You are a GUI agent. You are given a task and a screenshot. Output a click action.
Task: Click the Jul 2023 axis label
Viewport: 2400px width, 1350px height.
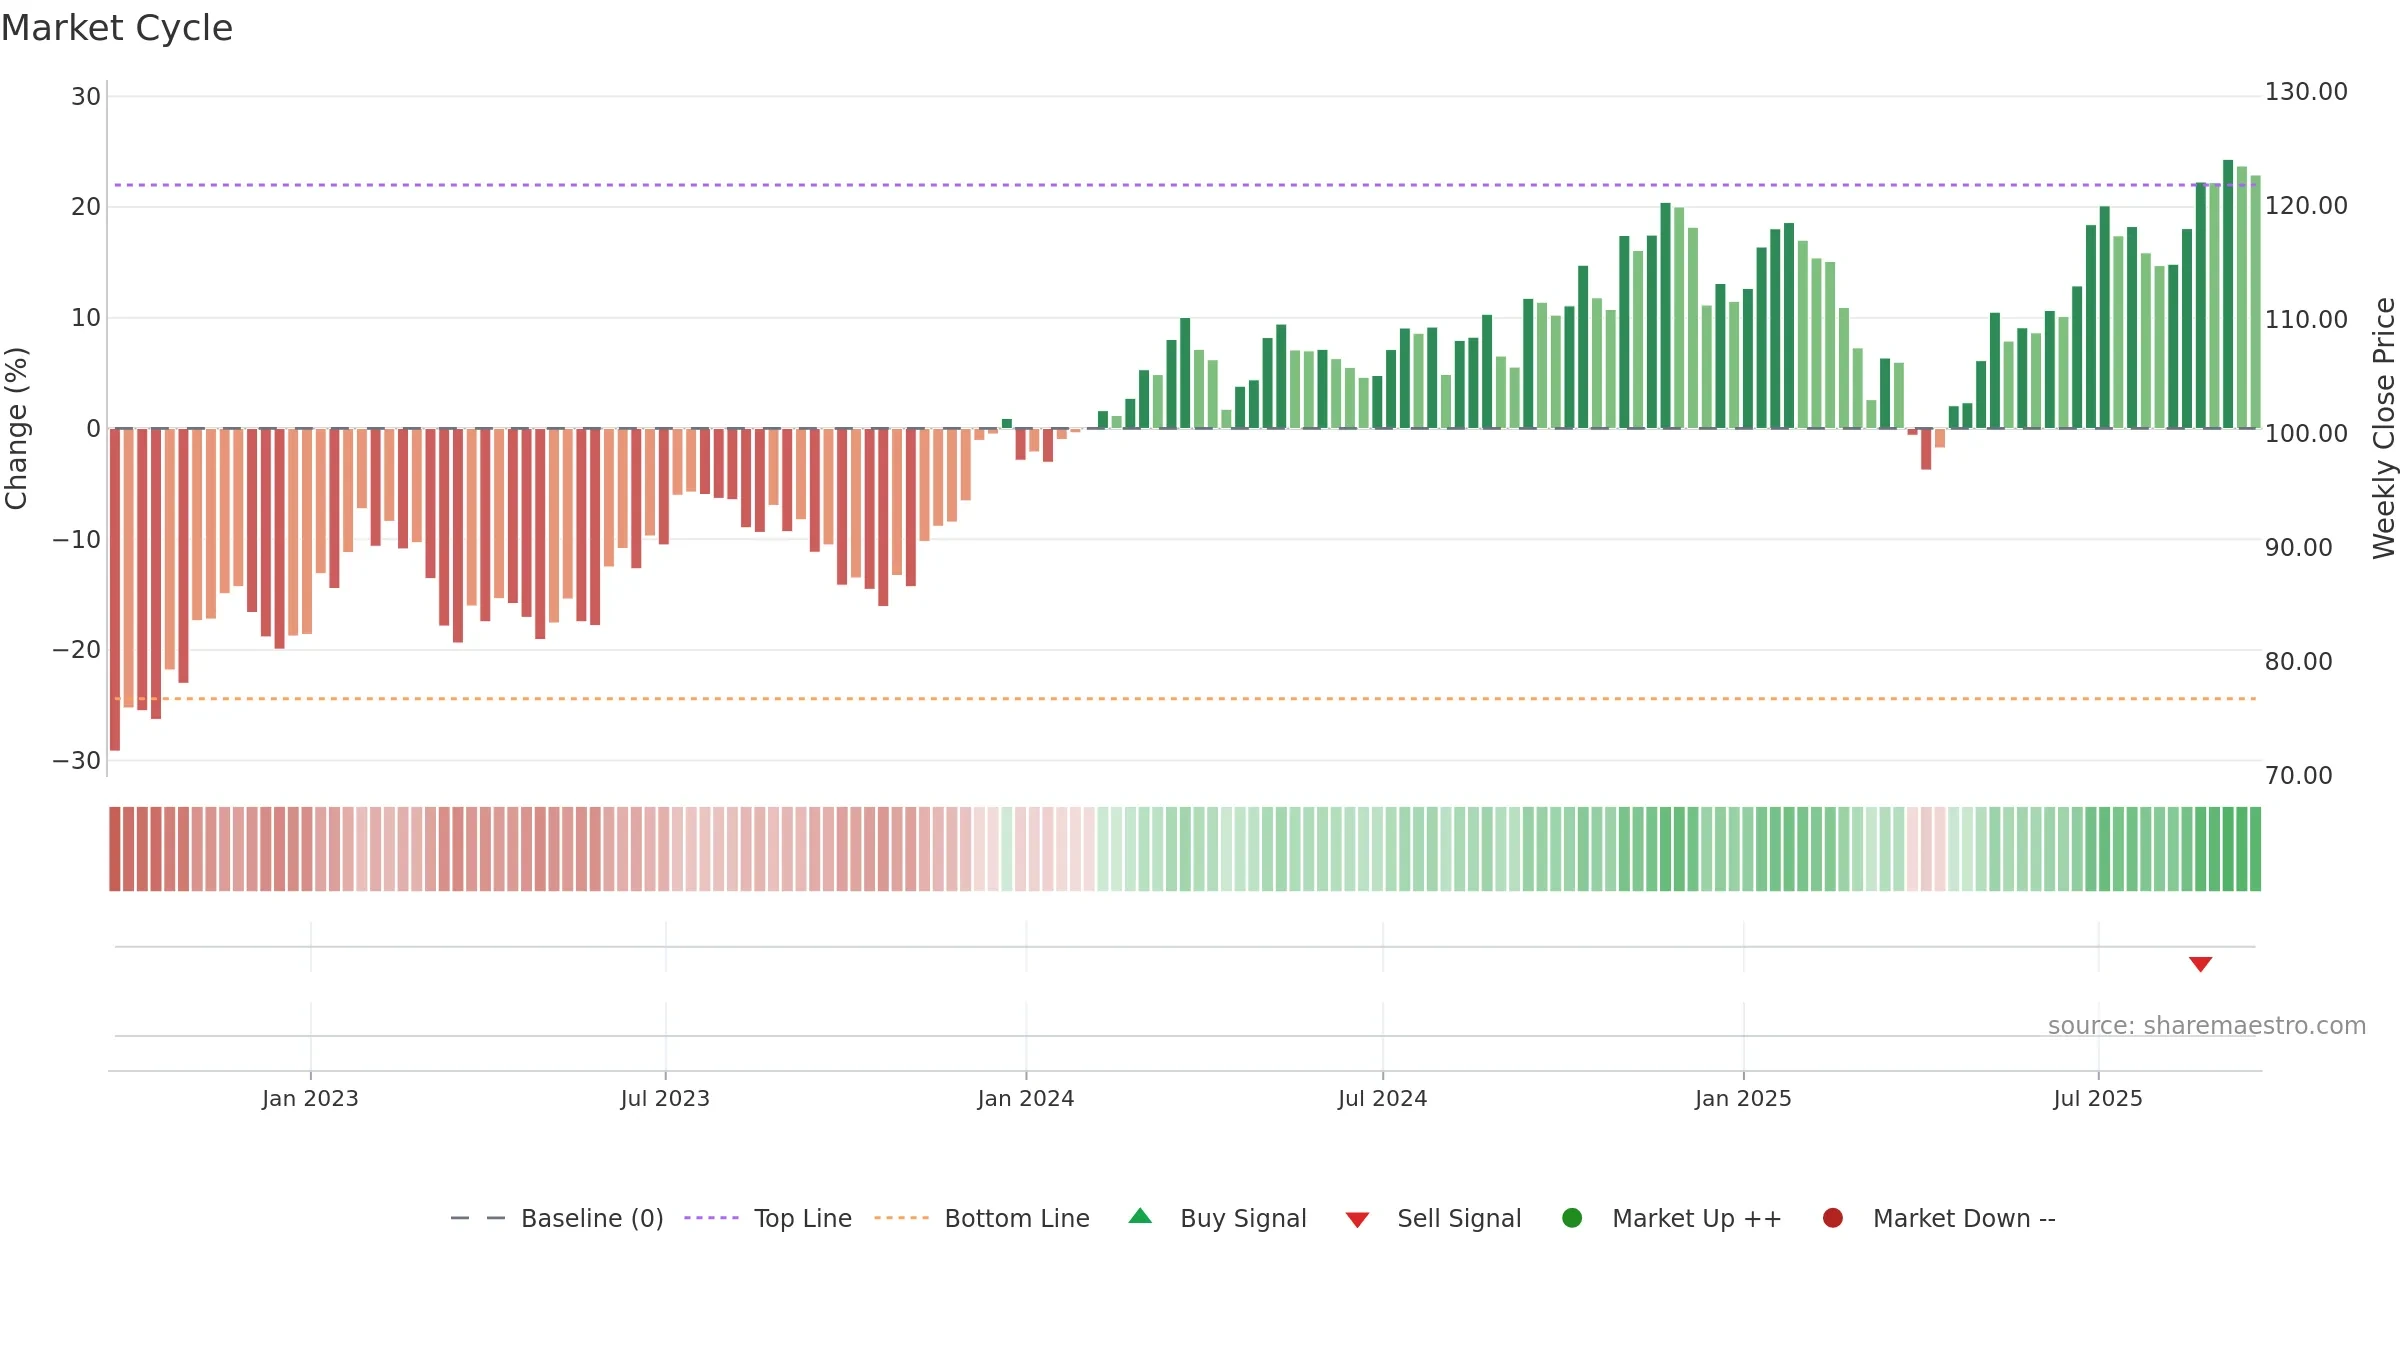pyautogui.click(x=665, y=1098)
